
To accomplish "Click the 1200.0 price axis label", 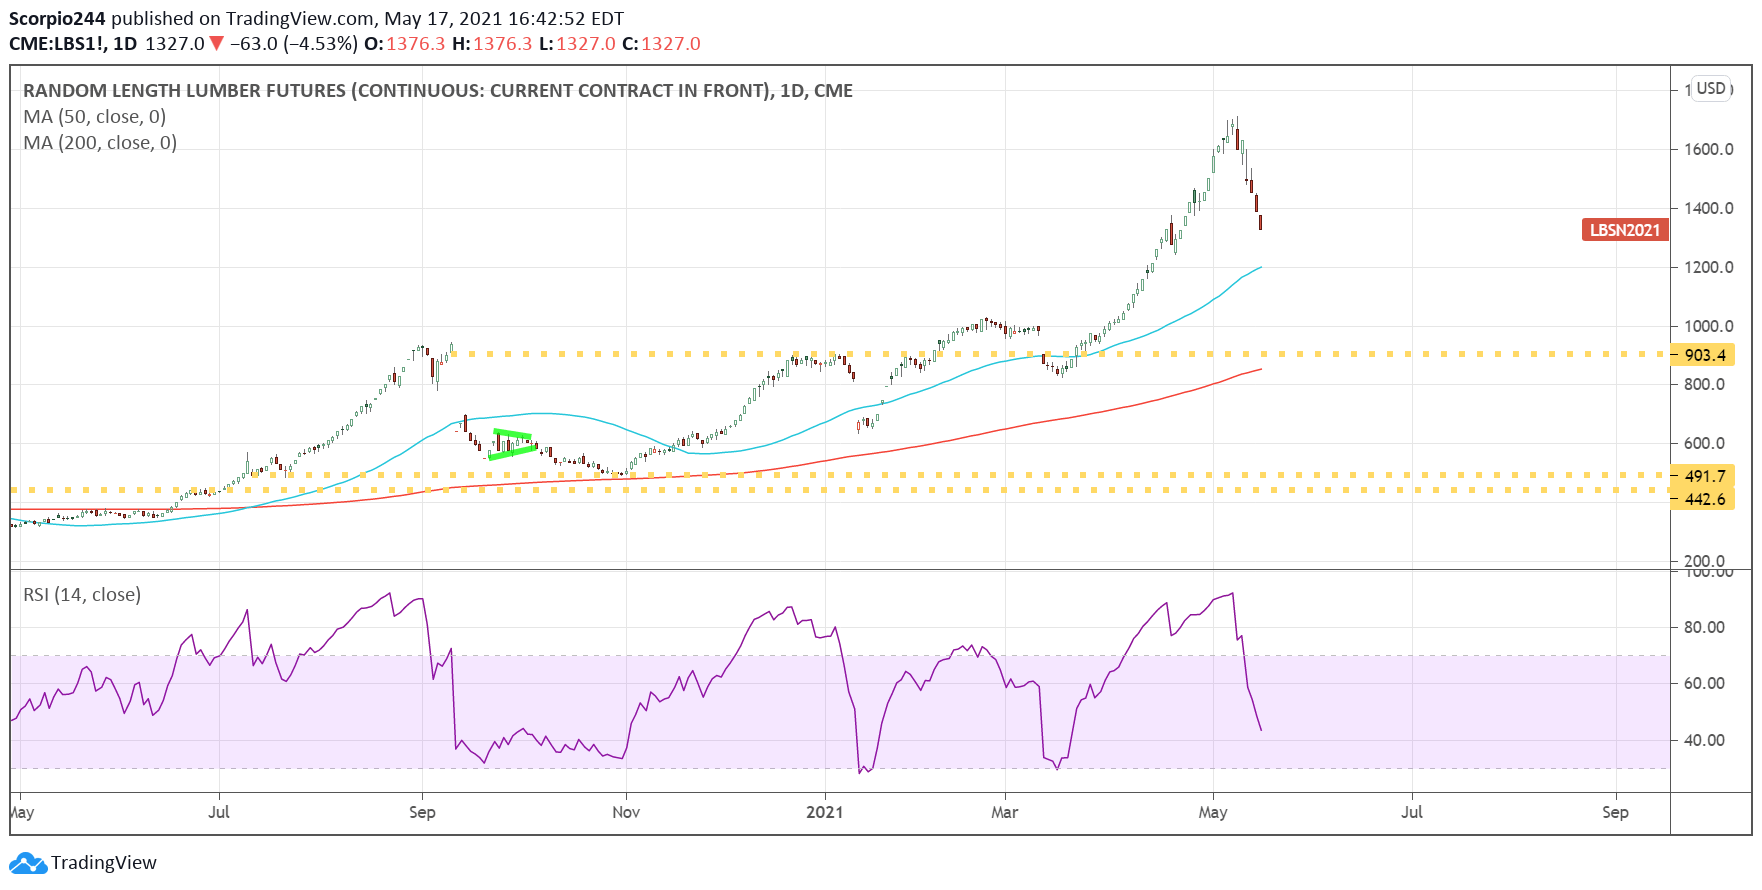I will (1708, 267).
